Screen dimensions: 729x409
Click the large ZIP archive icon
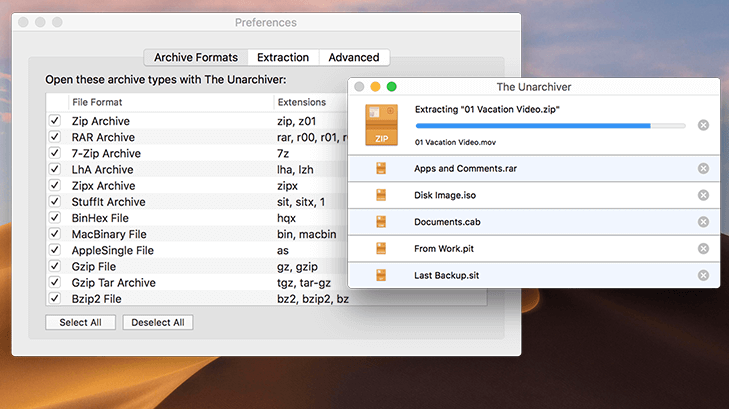tap(381, 125)
